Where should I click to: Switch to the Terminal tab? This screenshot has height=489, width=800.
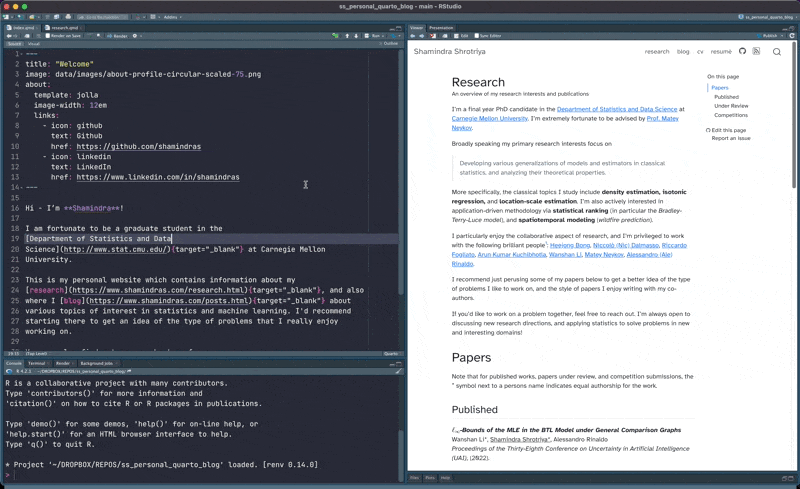37,363
